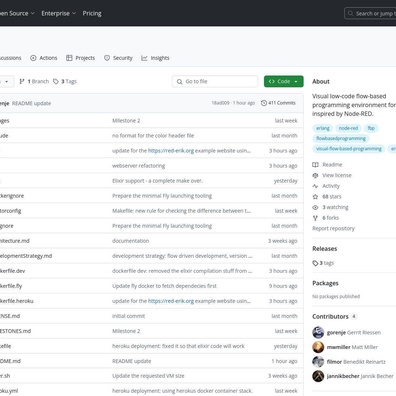Click the pulse icon beside Activity

(315, 186)
